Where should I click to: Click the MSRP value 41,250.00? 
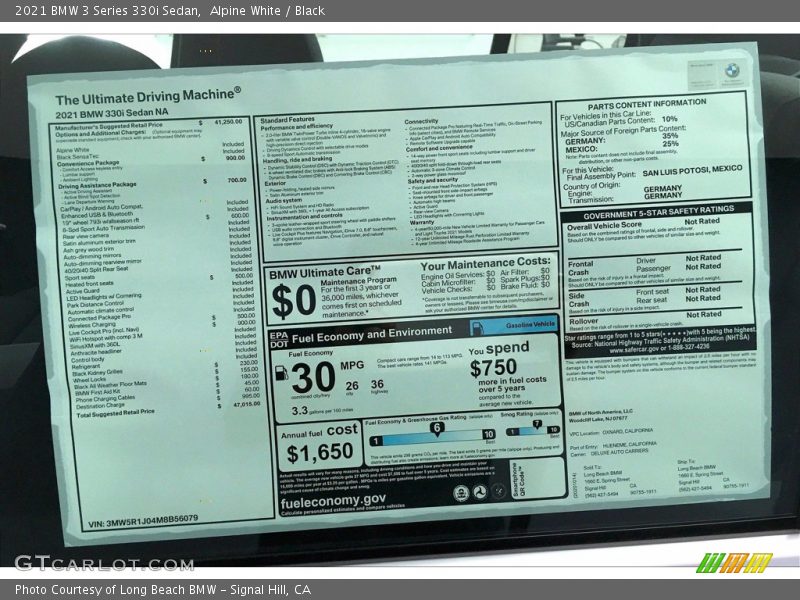(228, 122)
